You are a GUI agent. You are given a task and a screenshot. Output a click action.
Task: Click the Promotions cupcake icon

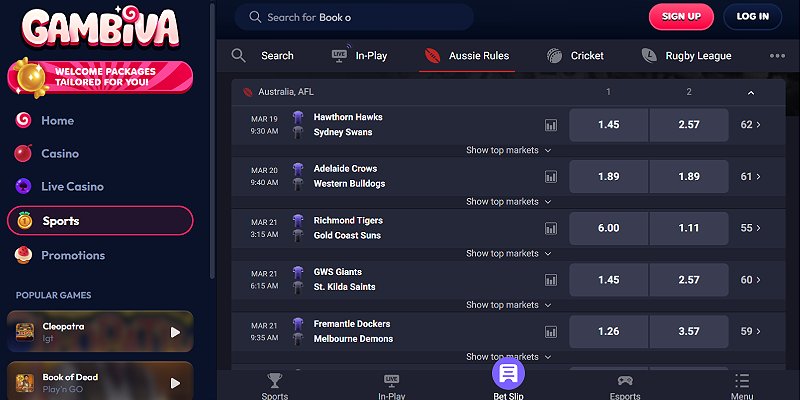tap(23, 255)
